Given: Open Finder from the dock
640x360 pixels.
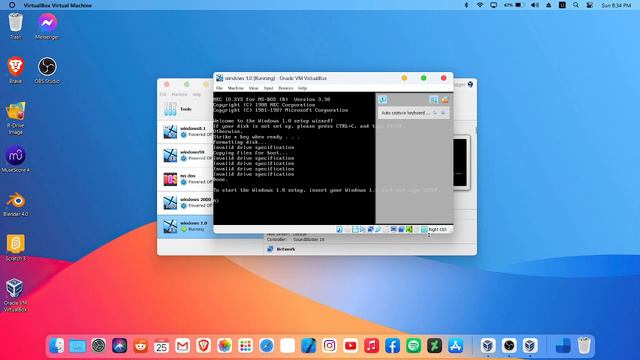Looking at the screenshot, I should pos(57,346).
